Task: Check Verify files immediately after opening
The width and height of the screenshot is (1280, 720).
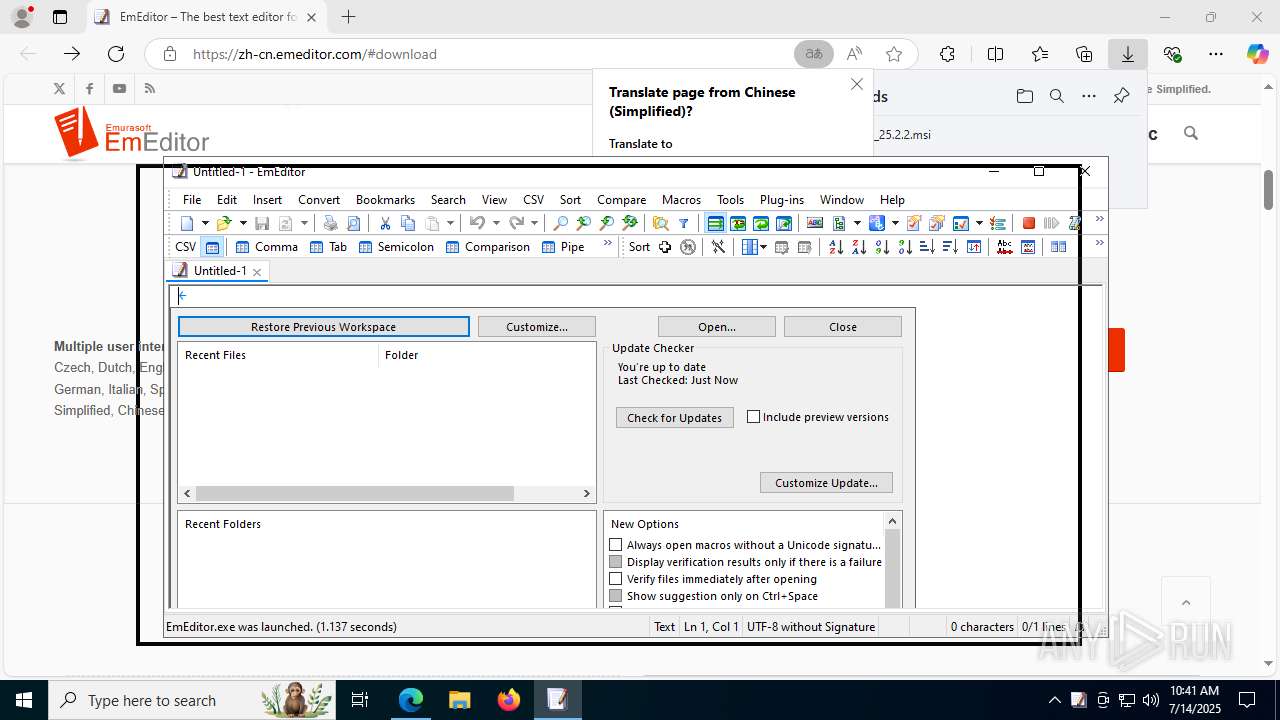Action: pyautogui.click(x=616, y=579)
